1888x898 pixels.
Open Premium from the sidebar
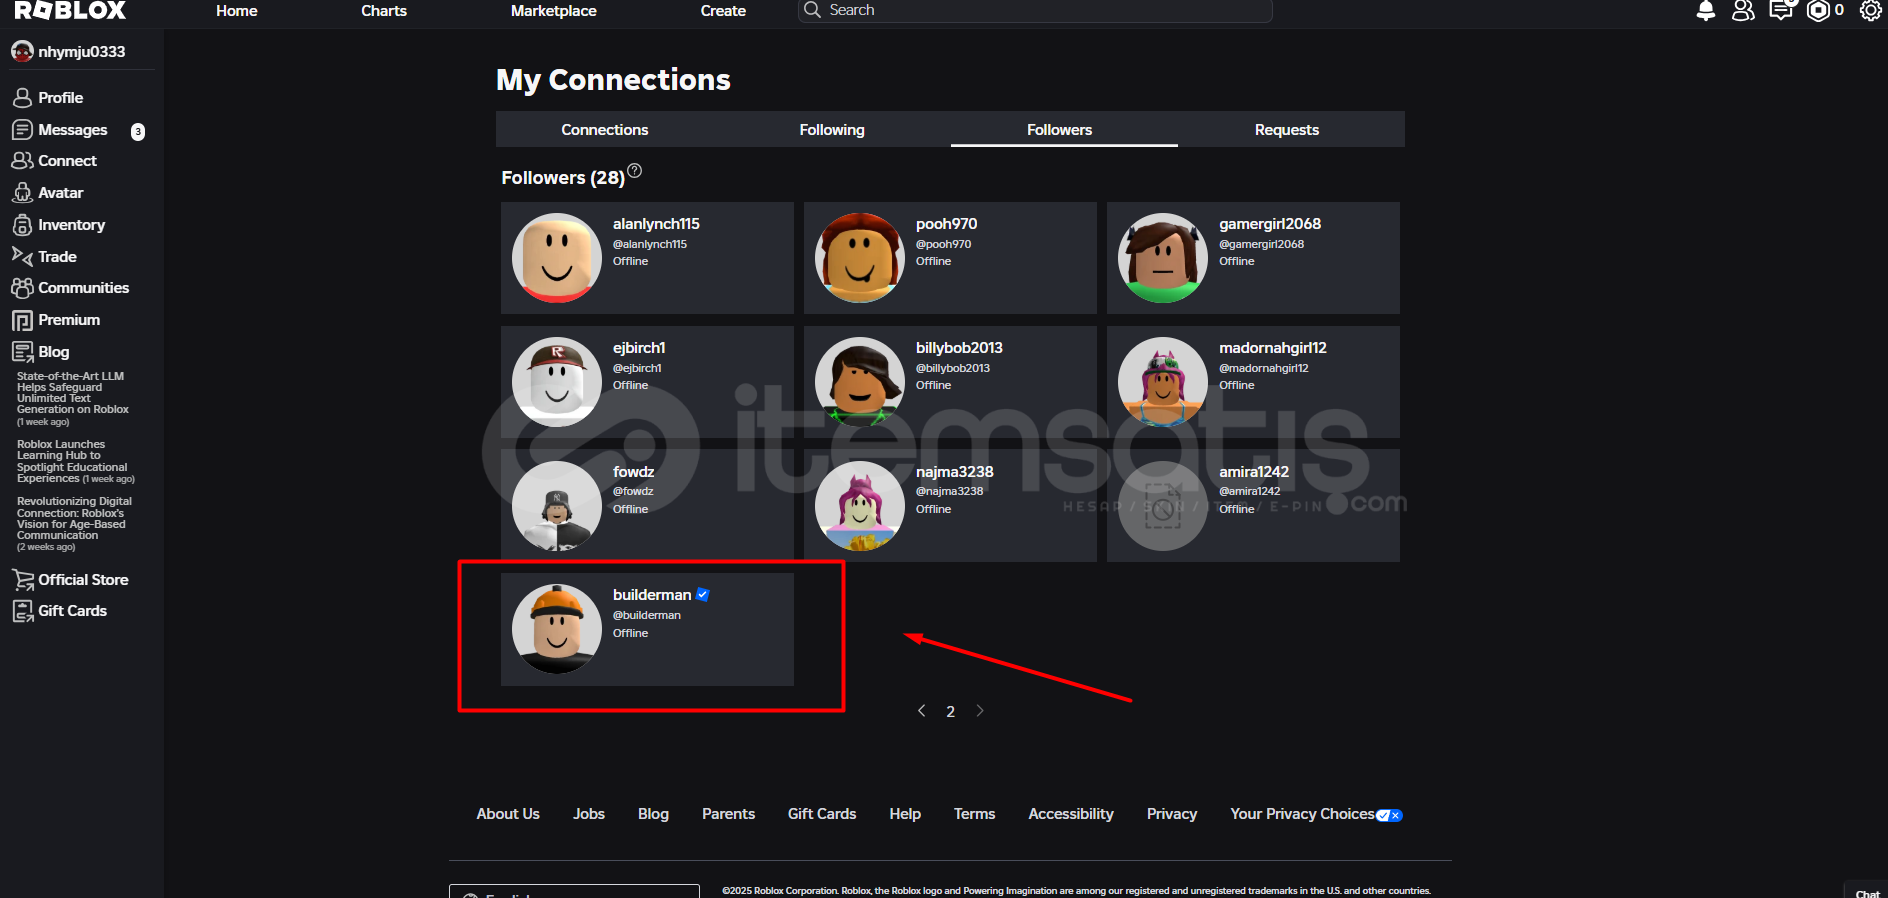69,320
